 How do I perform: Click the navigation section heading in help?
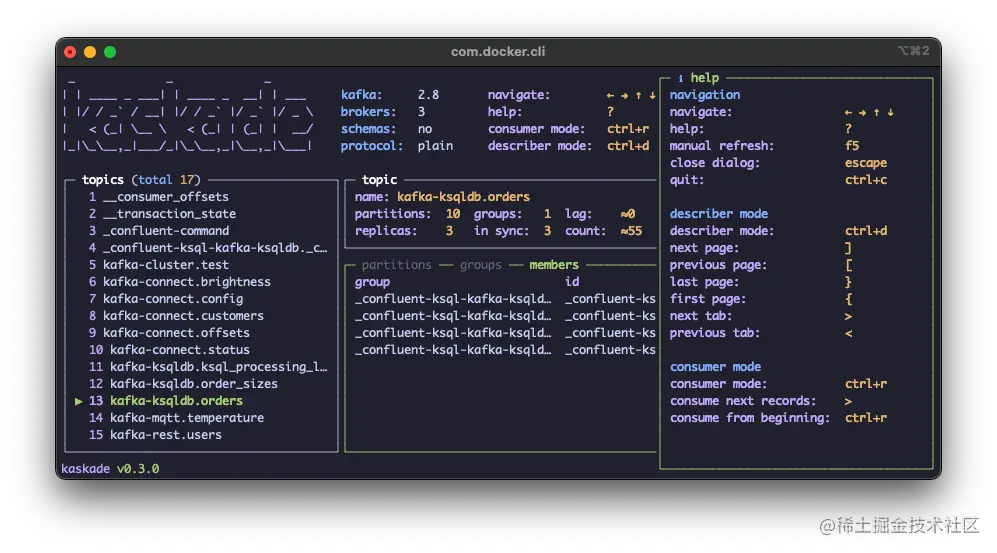pyautogui.click(x=705, y=95)
